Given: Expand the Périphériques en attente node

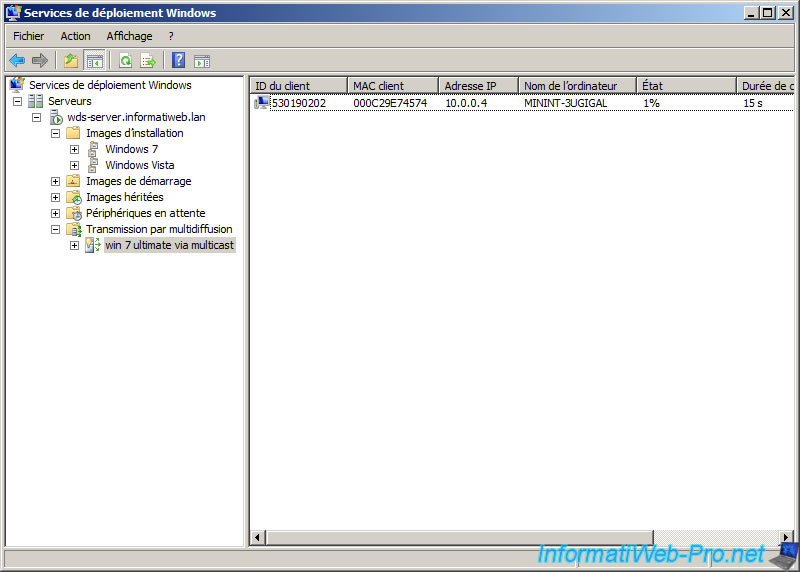Looking at the screenshot, I should point(56,213).
